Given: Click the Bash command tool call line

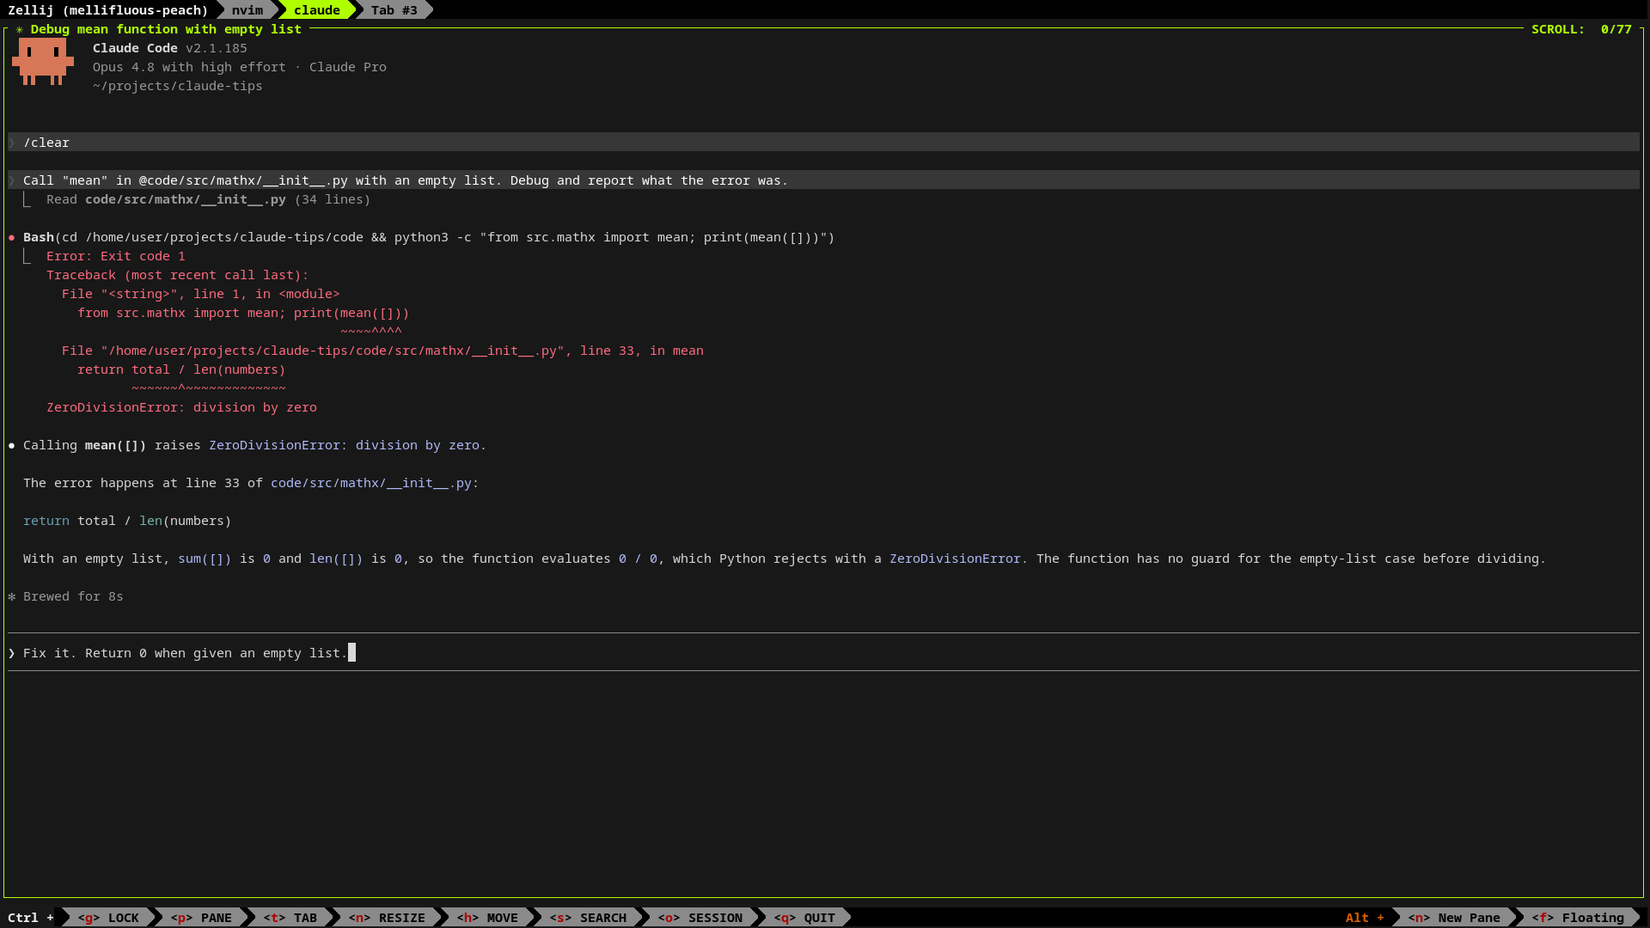Looking at the screenshot, I should pyautogui.click(x=428, y=237).
